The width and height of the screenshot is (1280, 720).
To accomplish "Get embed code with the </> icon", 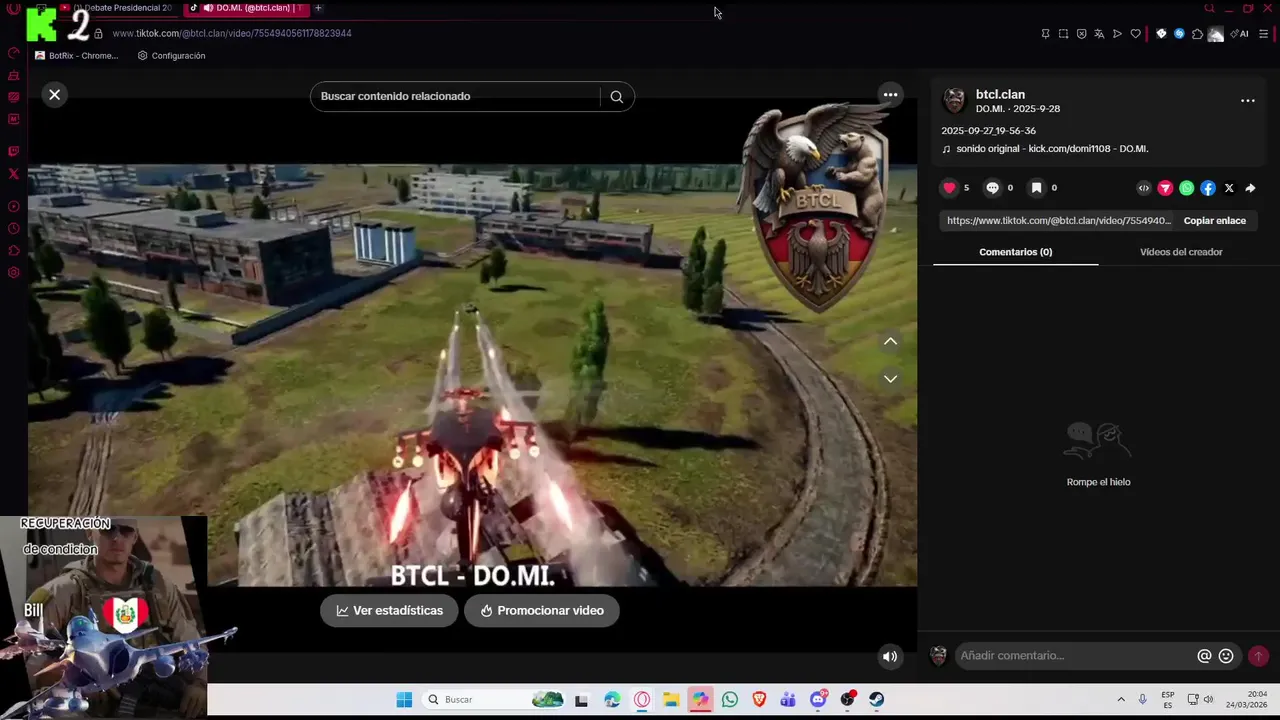I will click(1144, 188).
